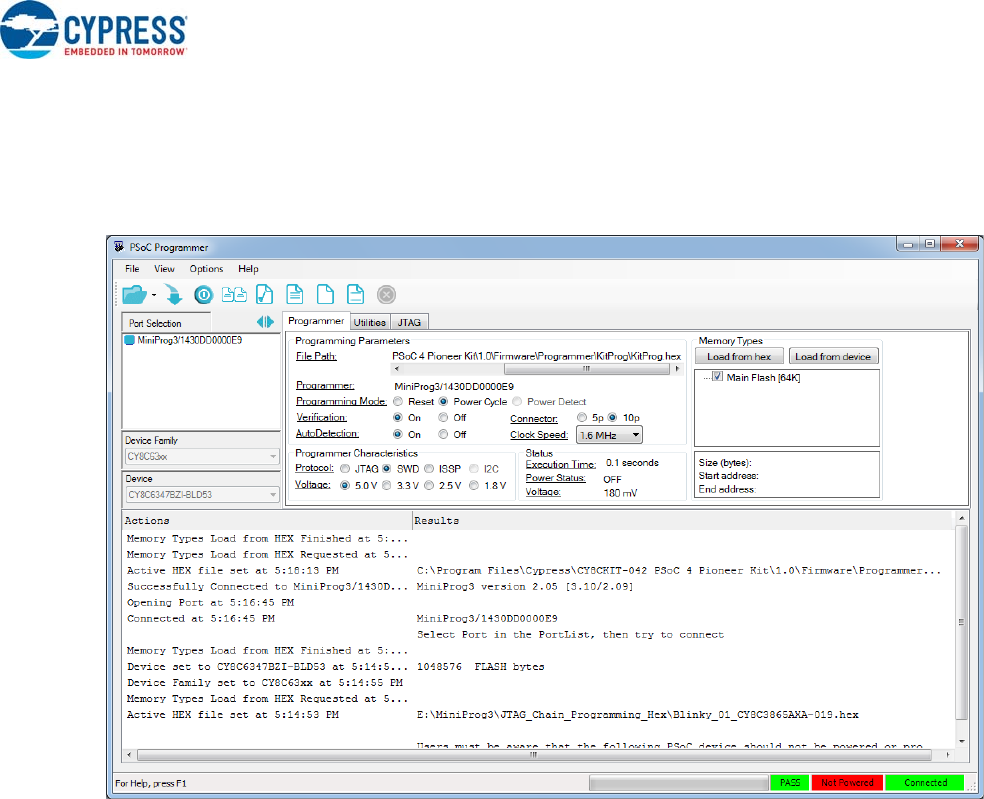Click the blank page toolbar icon

click(x=325, y=294)
